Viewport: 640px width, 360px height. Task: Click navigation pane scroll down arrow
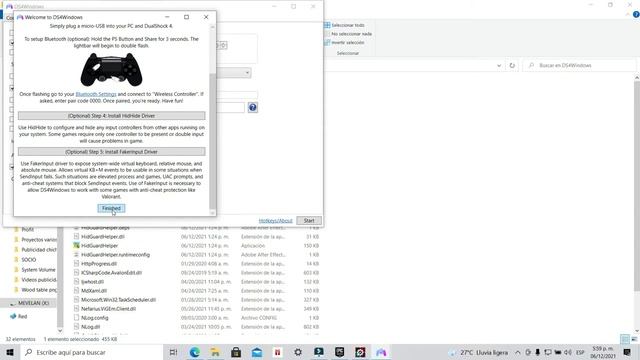tap(60, 331)
